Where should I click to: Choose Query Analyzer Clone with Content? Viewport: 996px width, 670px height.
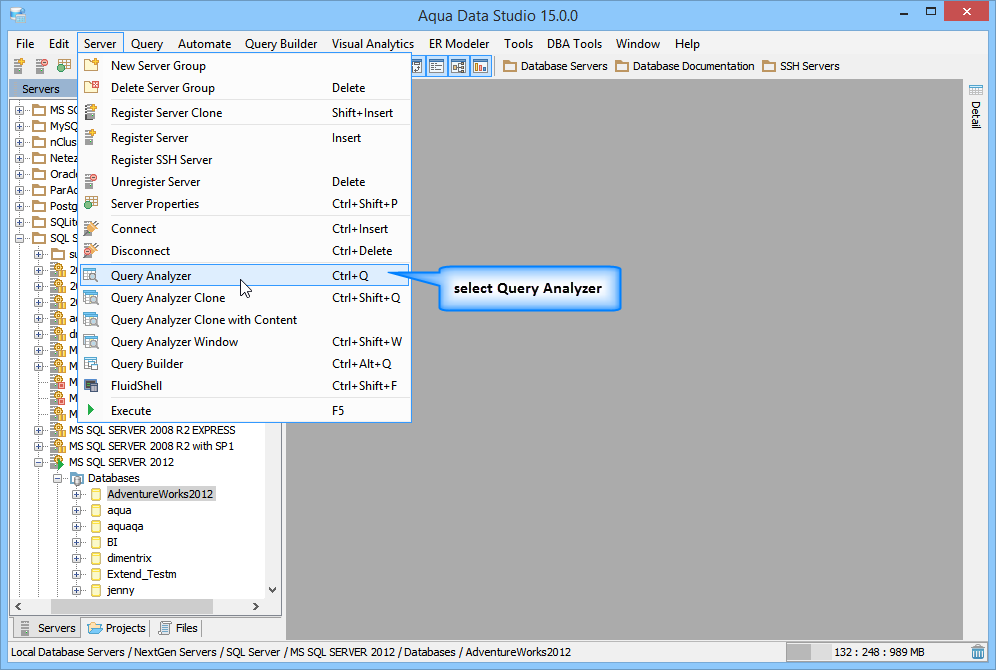pyautogui.click(x=245, y=319)
